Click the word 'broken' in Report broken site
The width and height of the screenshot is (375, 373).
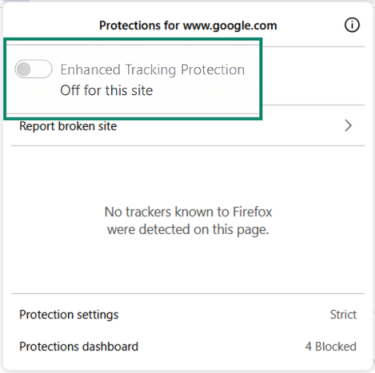point(76,126)
